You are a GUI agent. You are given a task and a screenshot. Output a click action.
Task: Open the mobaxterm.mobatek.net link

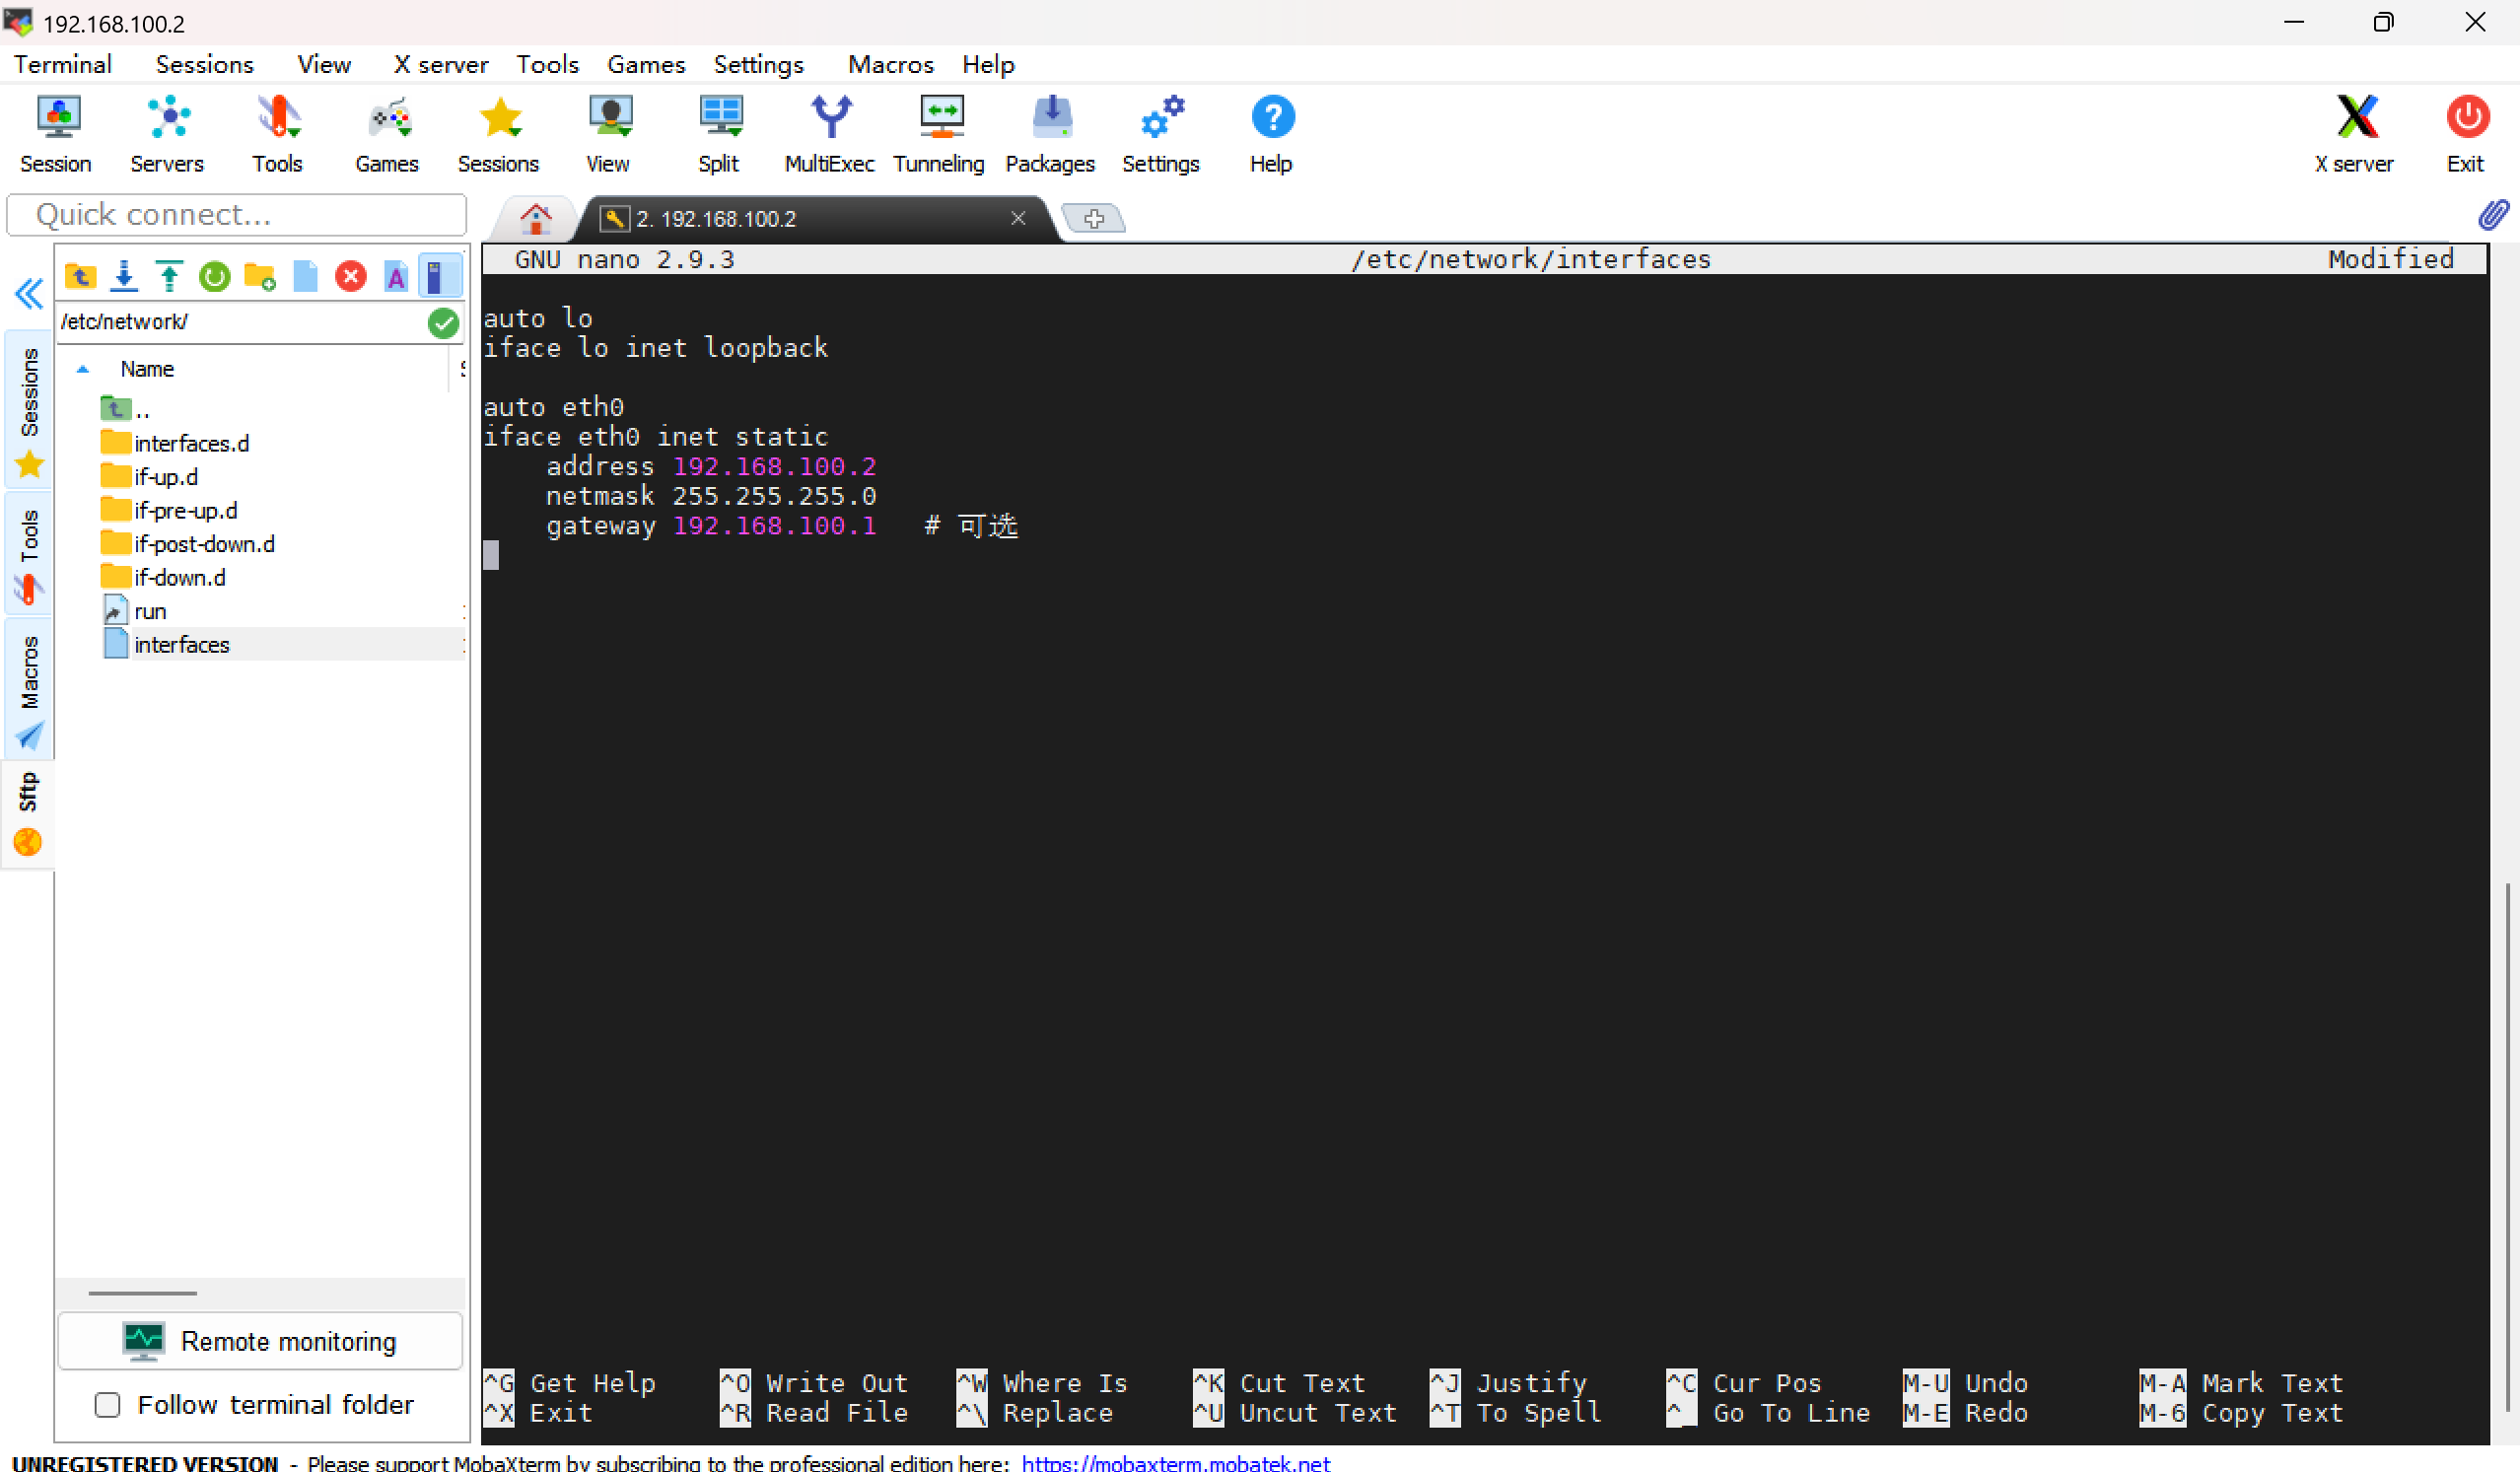[x=1175, y=1462]
